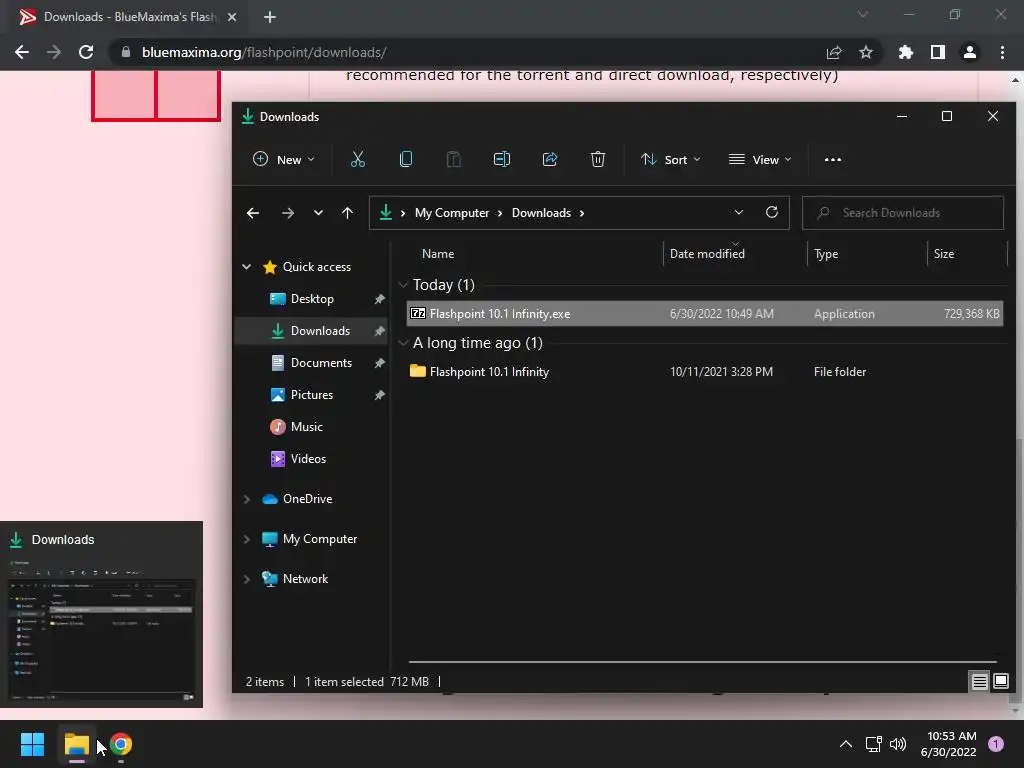Expand the Network tree node
1024x768 pixels.
(246, 579)
